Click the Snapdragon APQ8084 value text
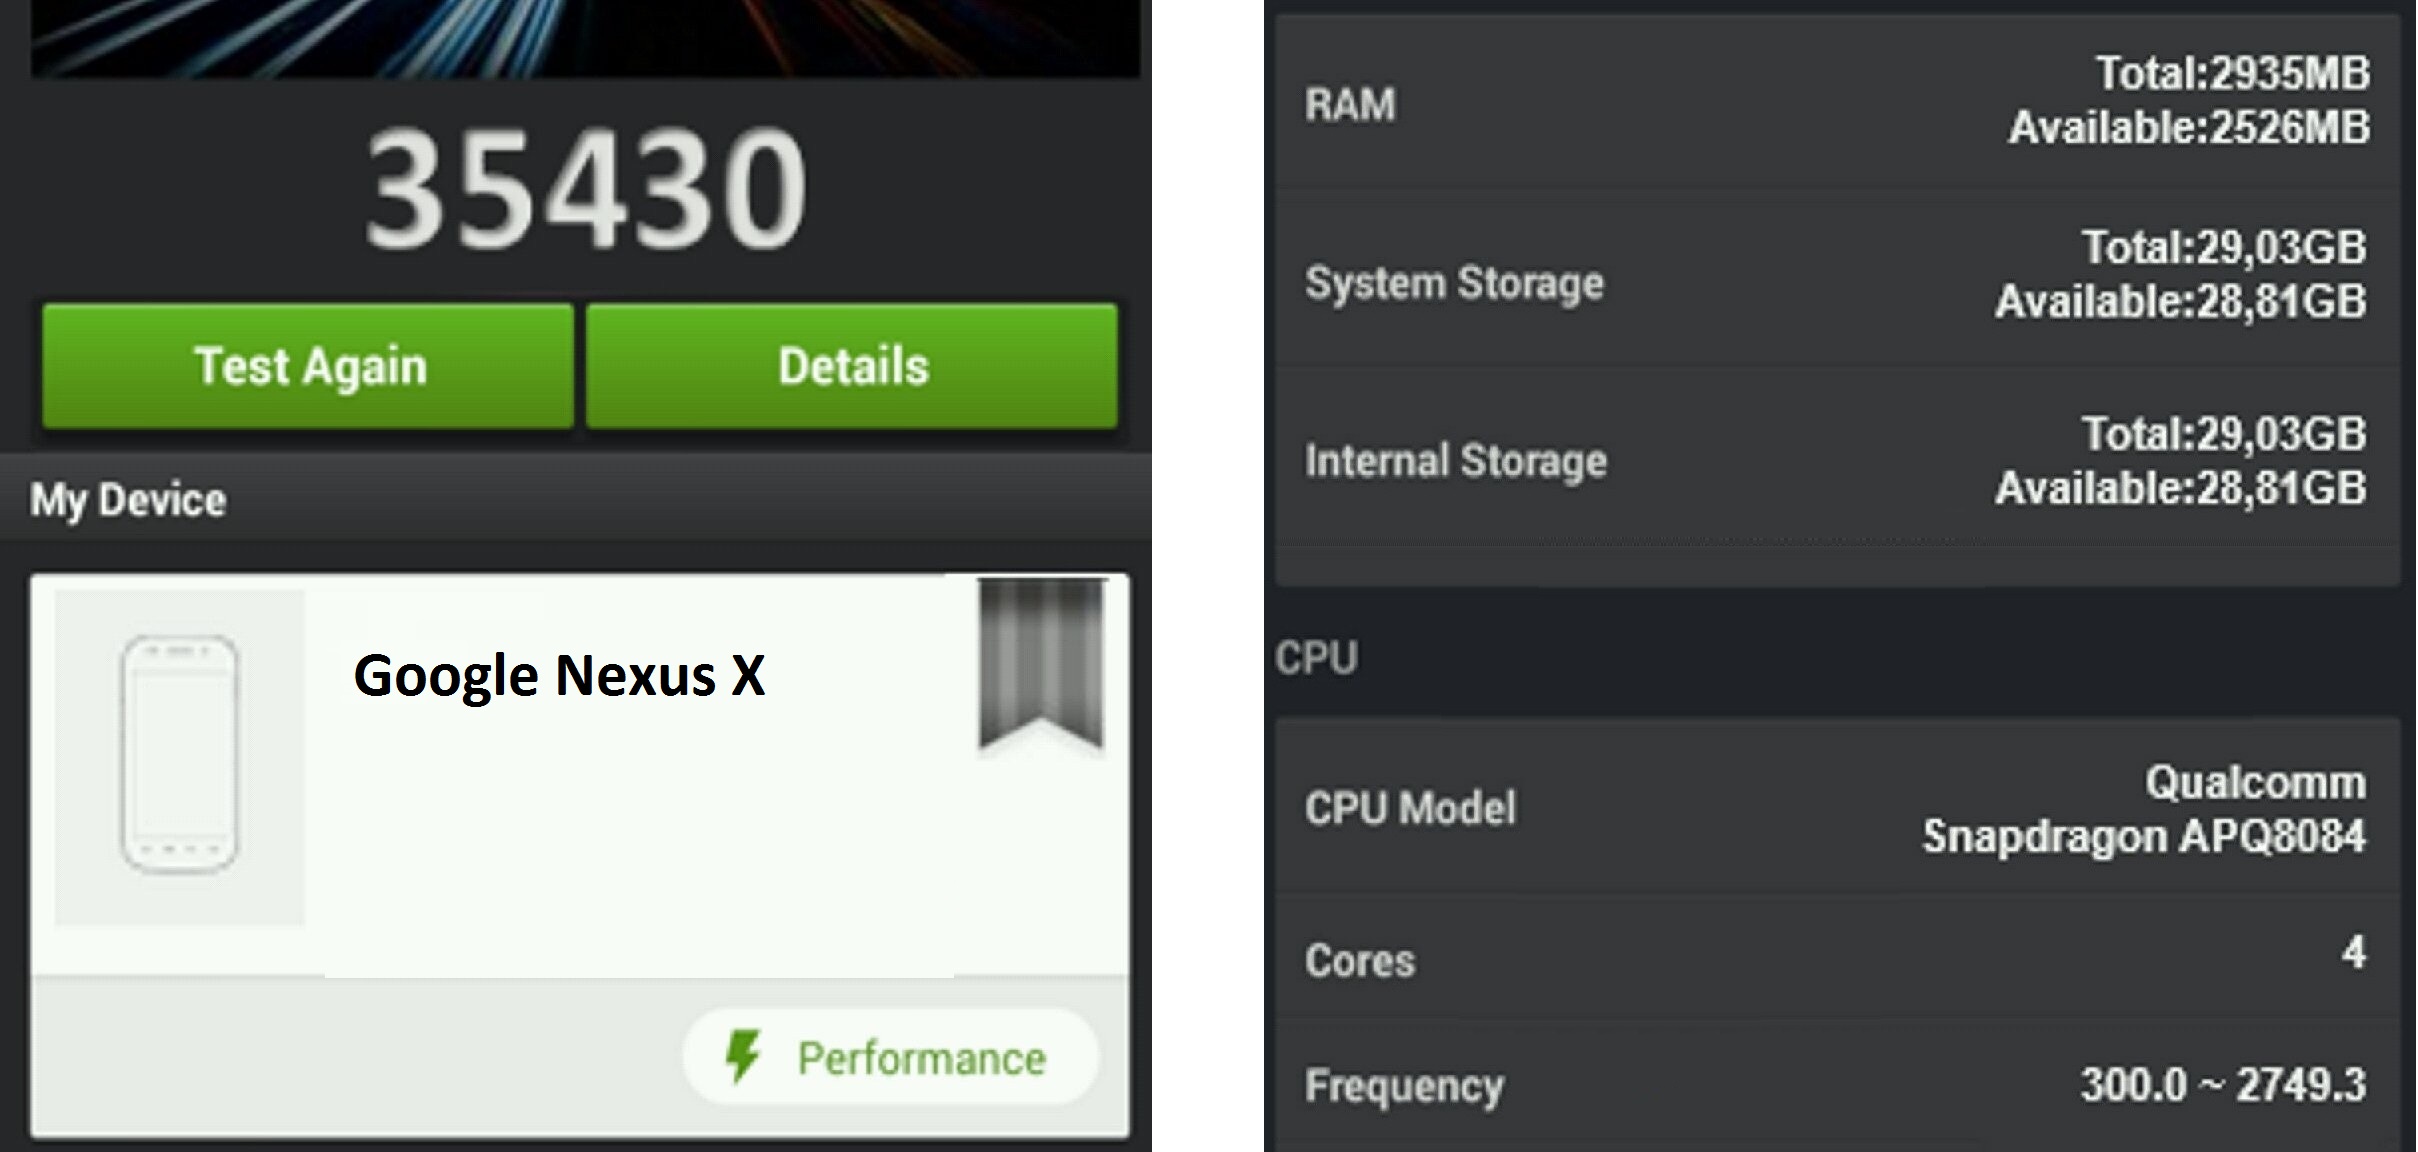 coord(2144,836)
